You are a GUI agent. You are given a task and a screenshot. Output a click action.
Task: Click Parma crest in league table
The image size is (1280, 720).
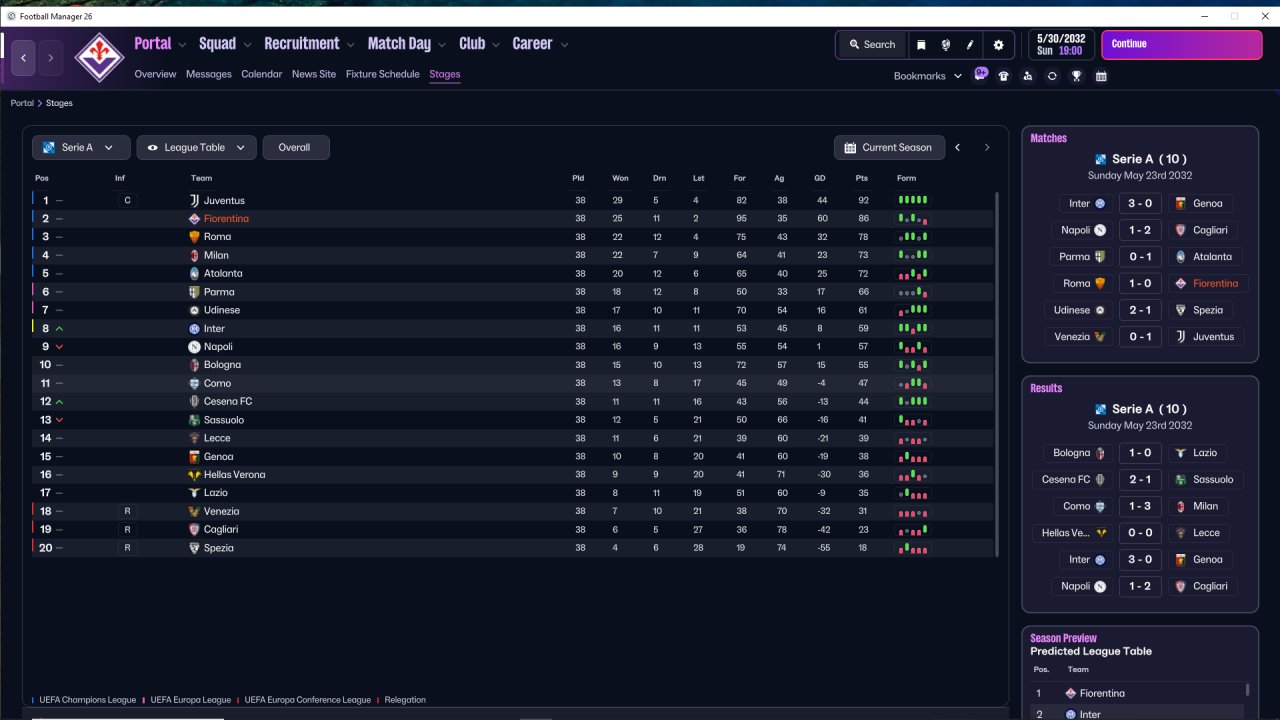pyautogui.click(x=194, y=292)
